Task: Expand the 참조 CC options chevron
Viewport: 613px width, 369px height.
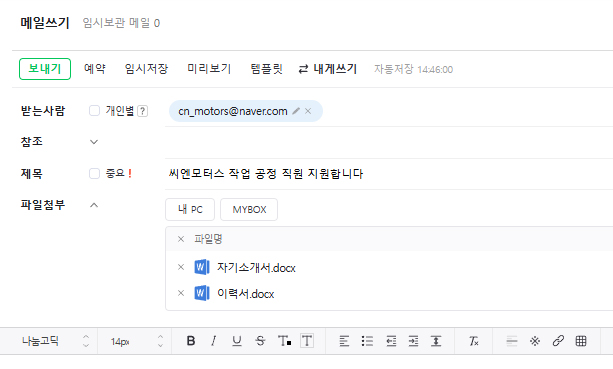Action: point(94,142)
